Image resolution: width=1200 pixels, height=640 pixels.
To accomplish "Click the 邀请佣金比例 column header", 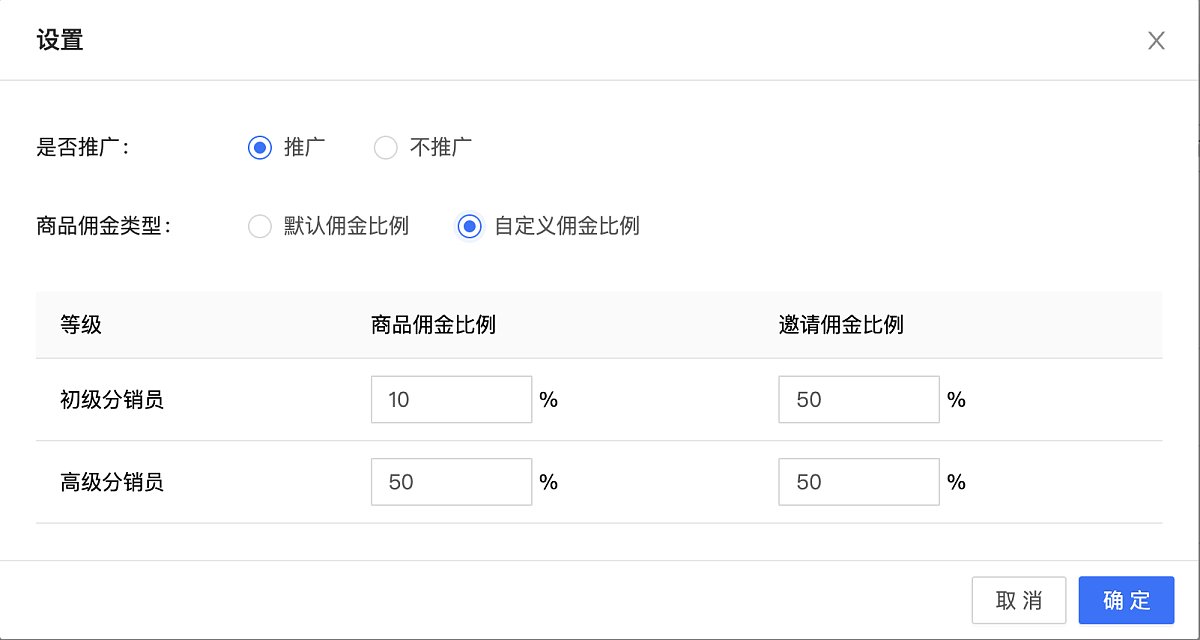I will tap(841, 325).
